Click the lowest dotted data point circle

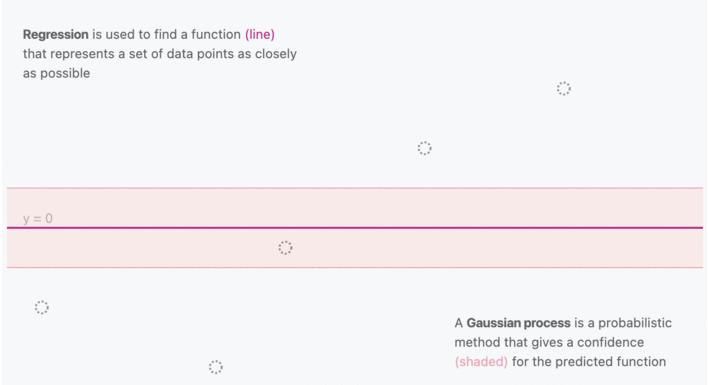215,367
